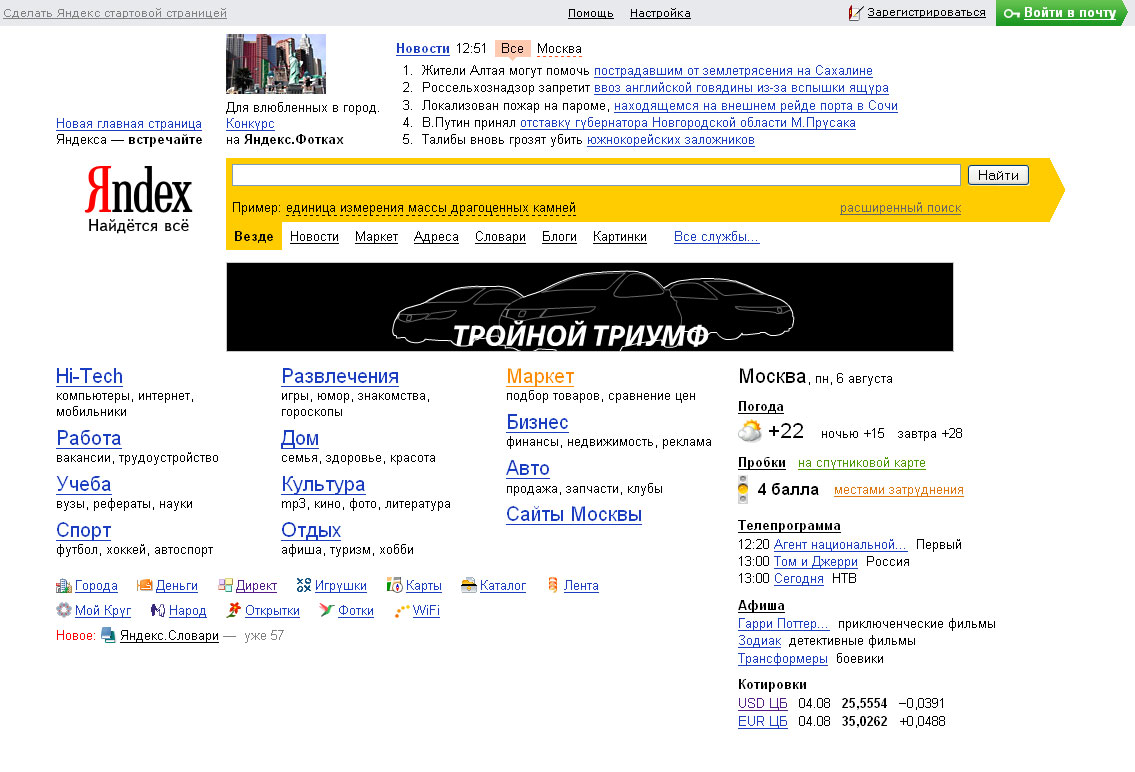Open news about Сахалин earthquake victims
Image resolution: width=1135 pixels, height=772 pixels.
733,71
